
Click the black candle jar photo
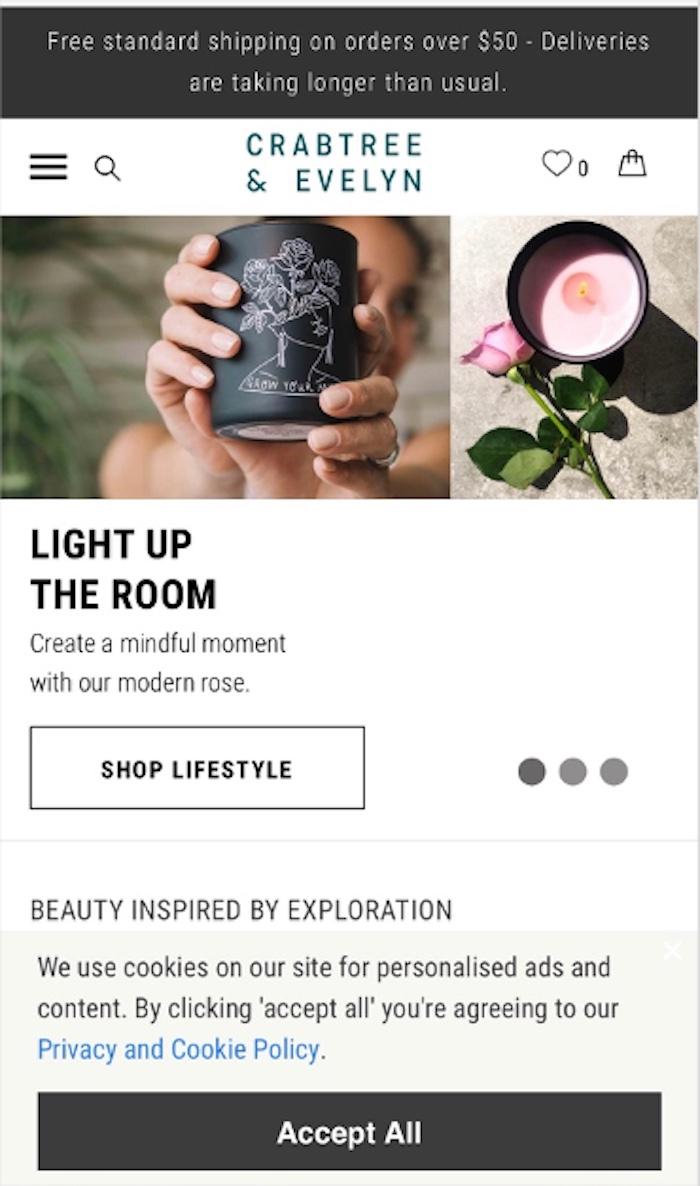point(226,357)
